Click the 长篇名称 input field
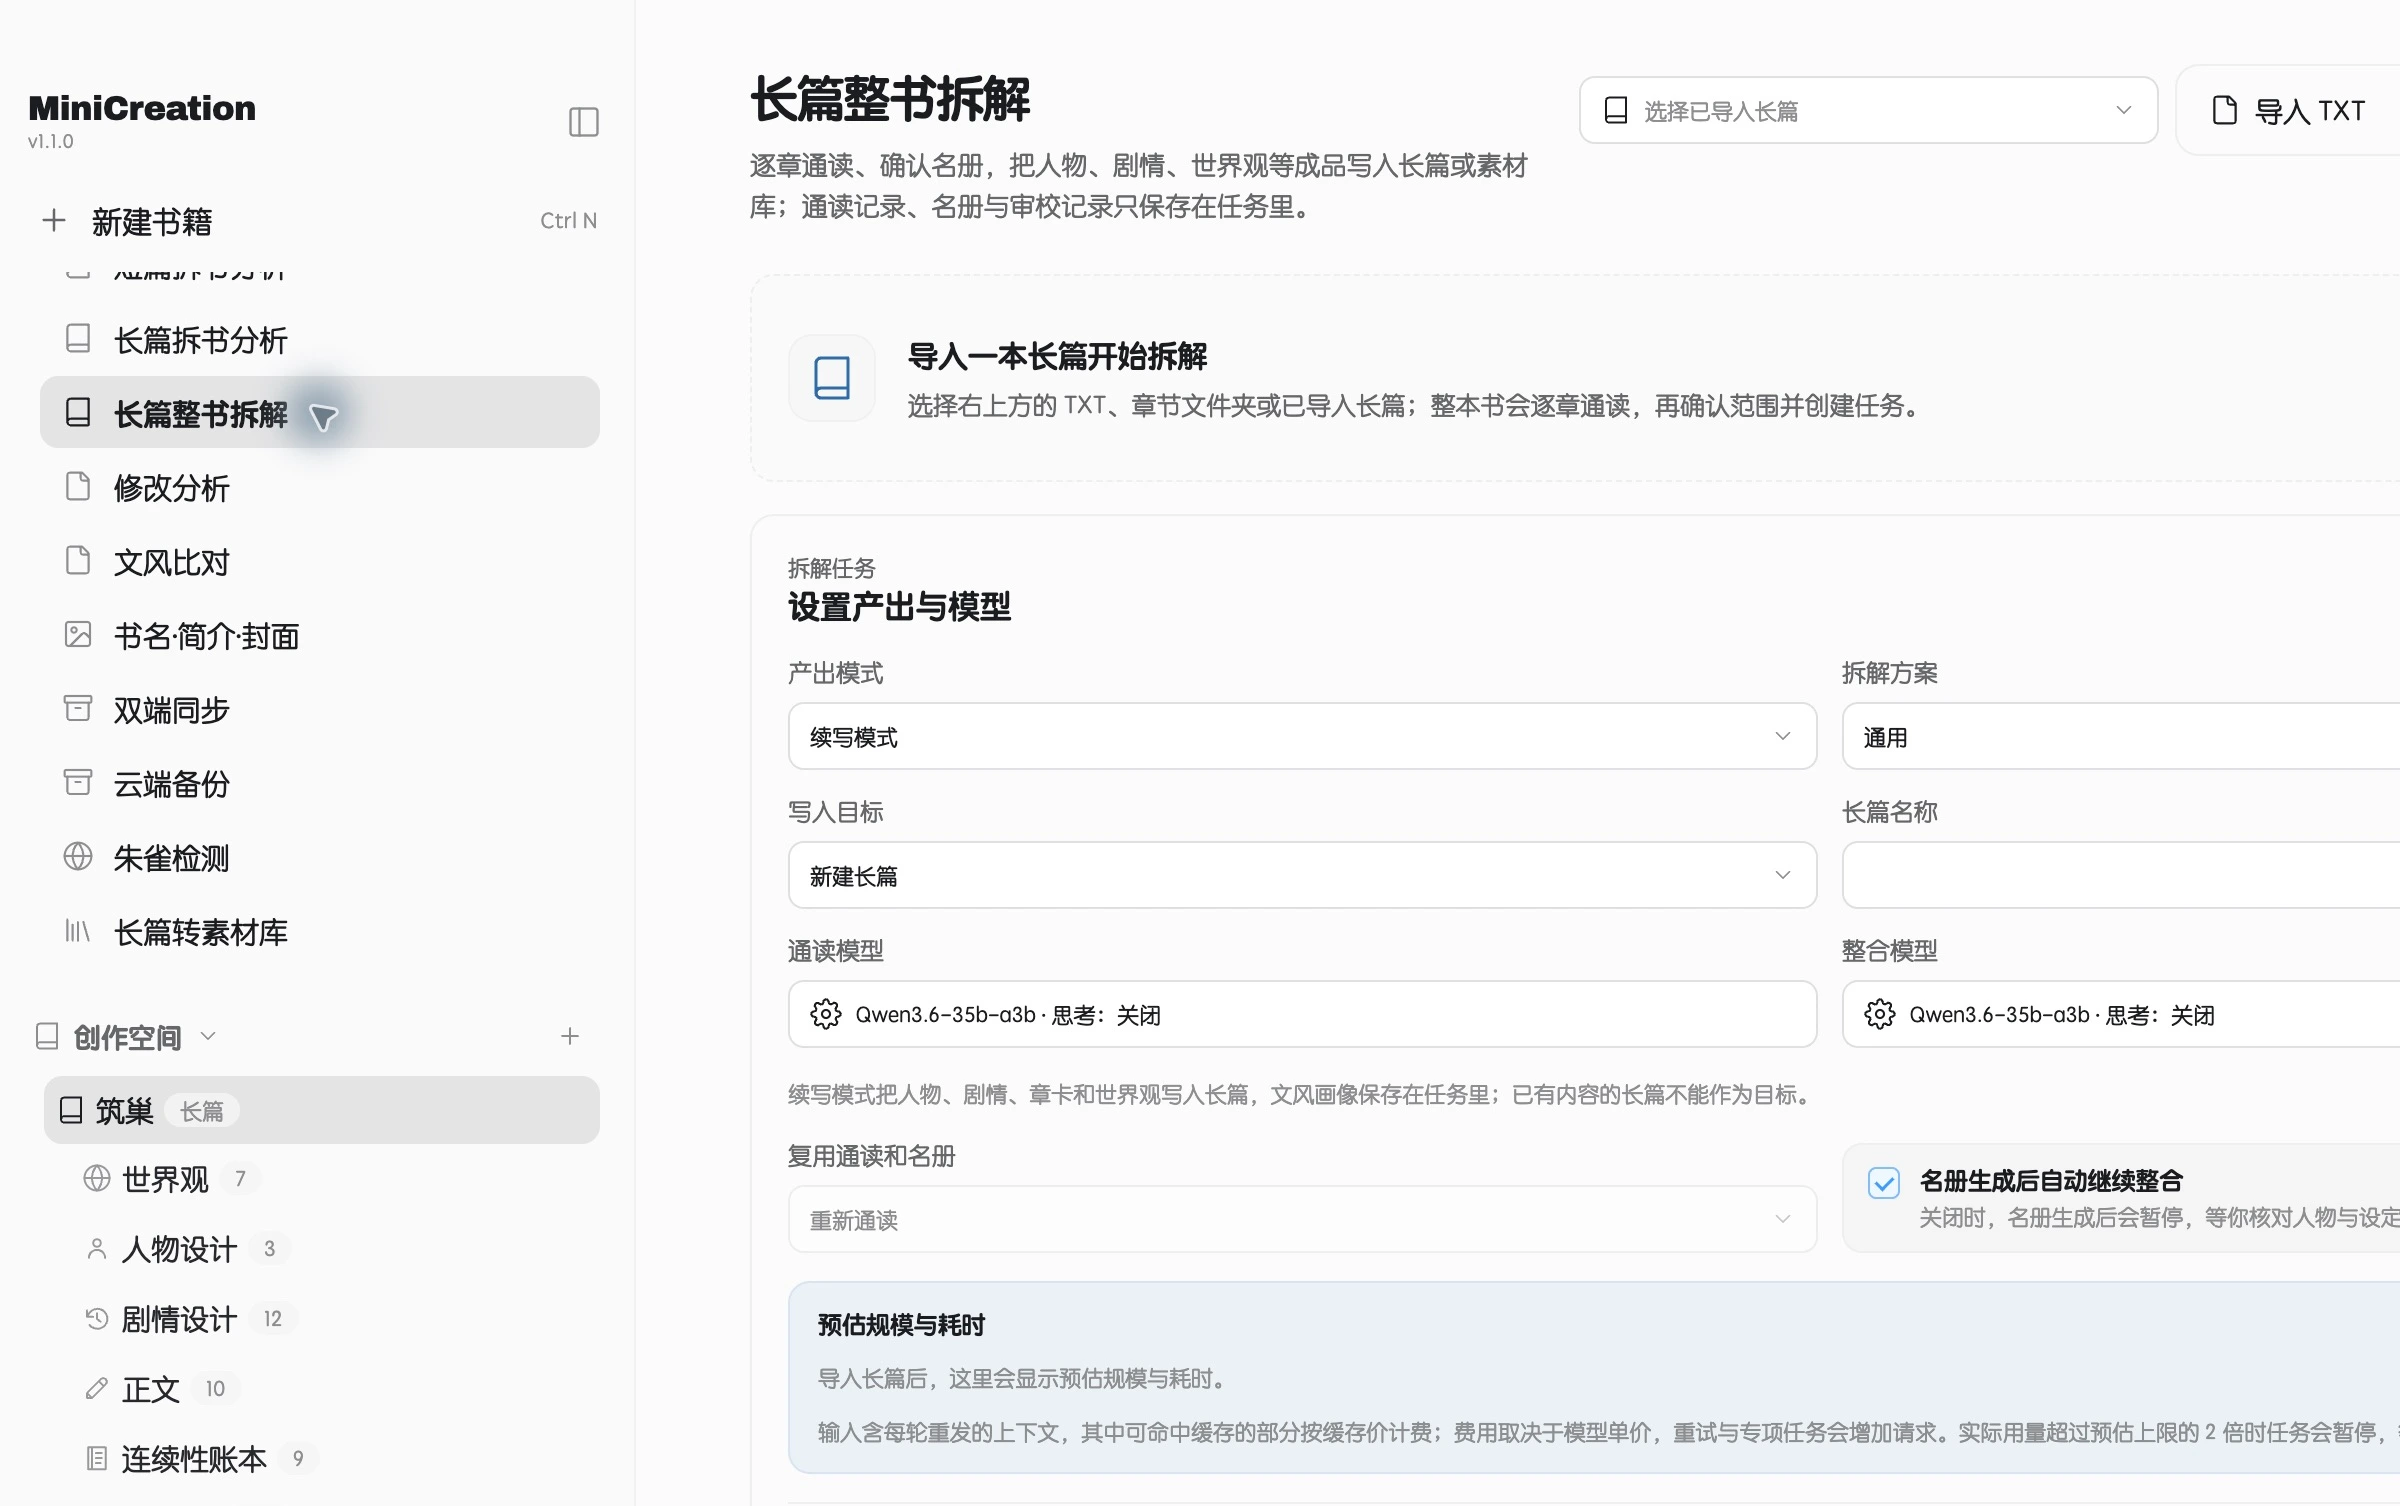Image resolution: width=2400 pixels, height=1506 pixels. tap(2121, 876)
